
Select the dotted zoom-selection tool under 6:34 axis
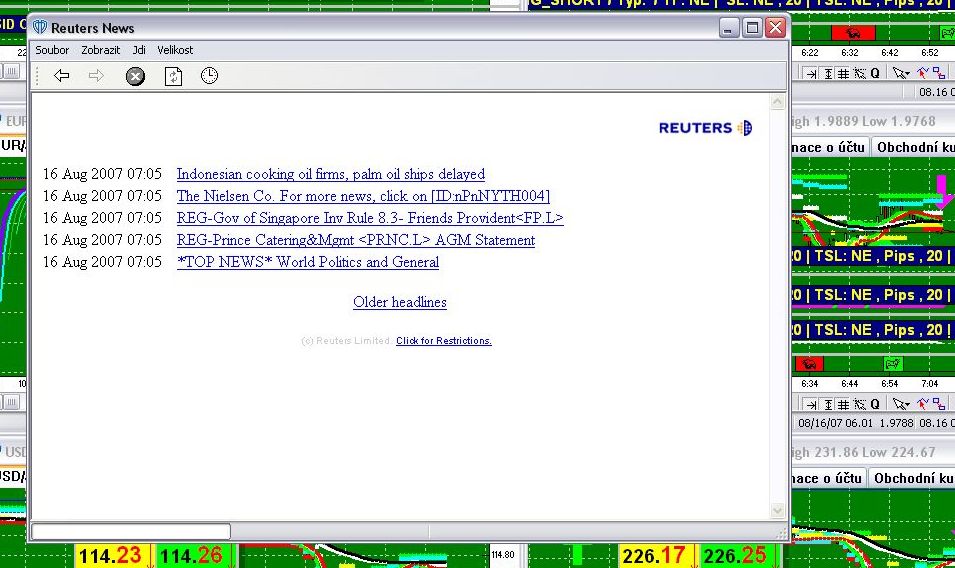tap(859, 404)
